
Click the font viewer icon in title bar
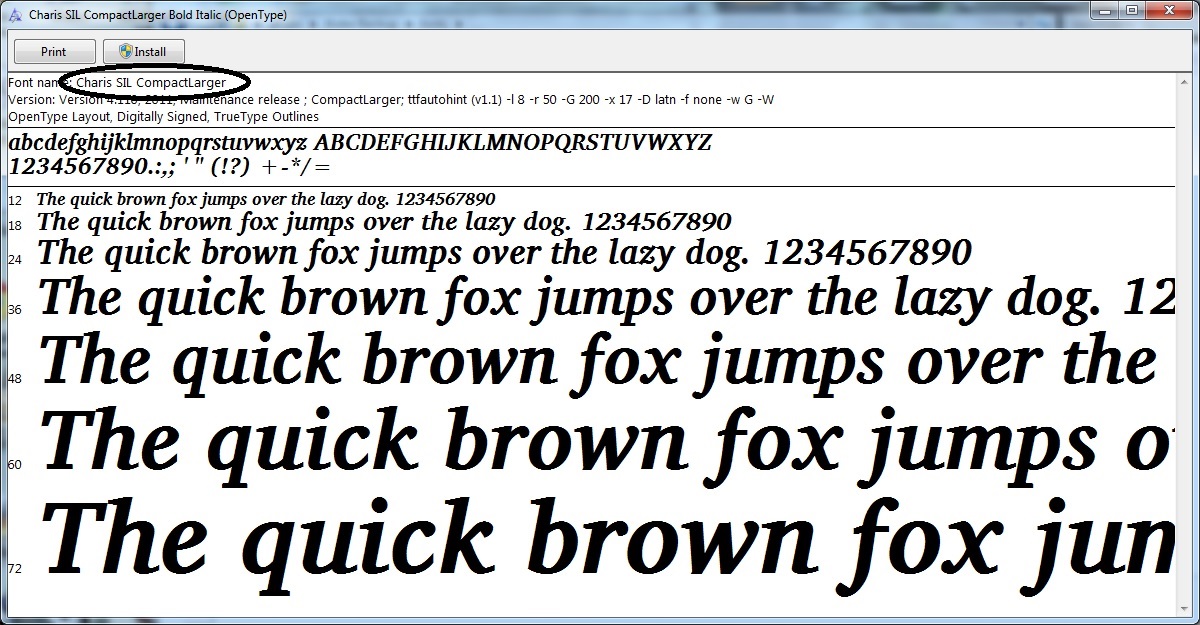click(x=14, y=14)
